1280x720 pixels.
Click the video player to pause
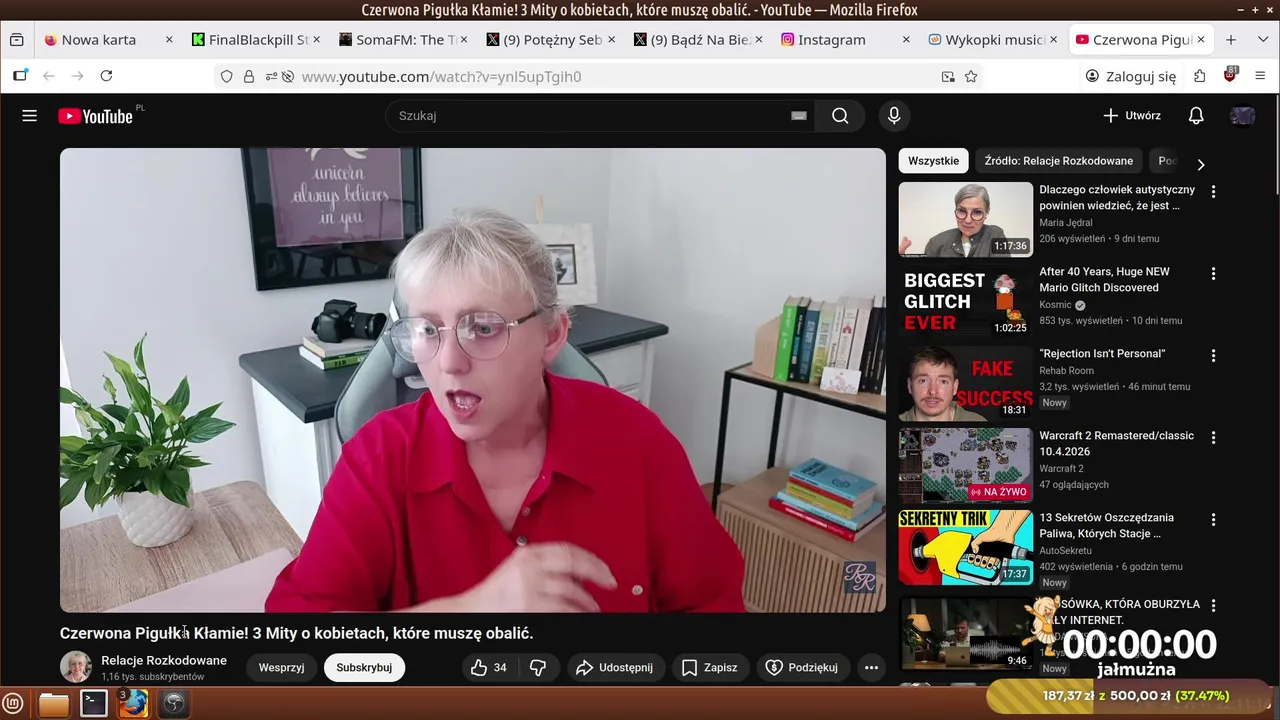coord(473,380)
